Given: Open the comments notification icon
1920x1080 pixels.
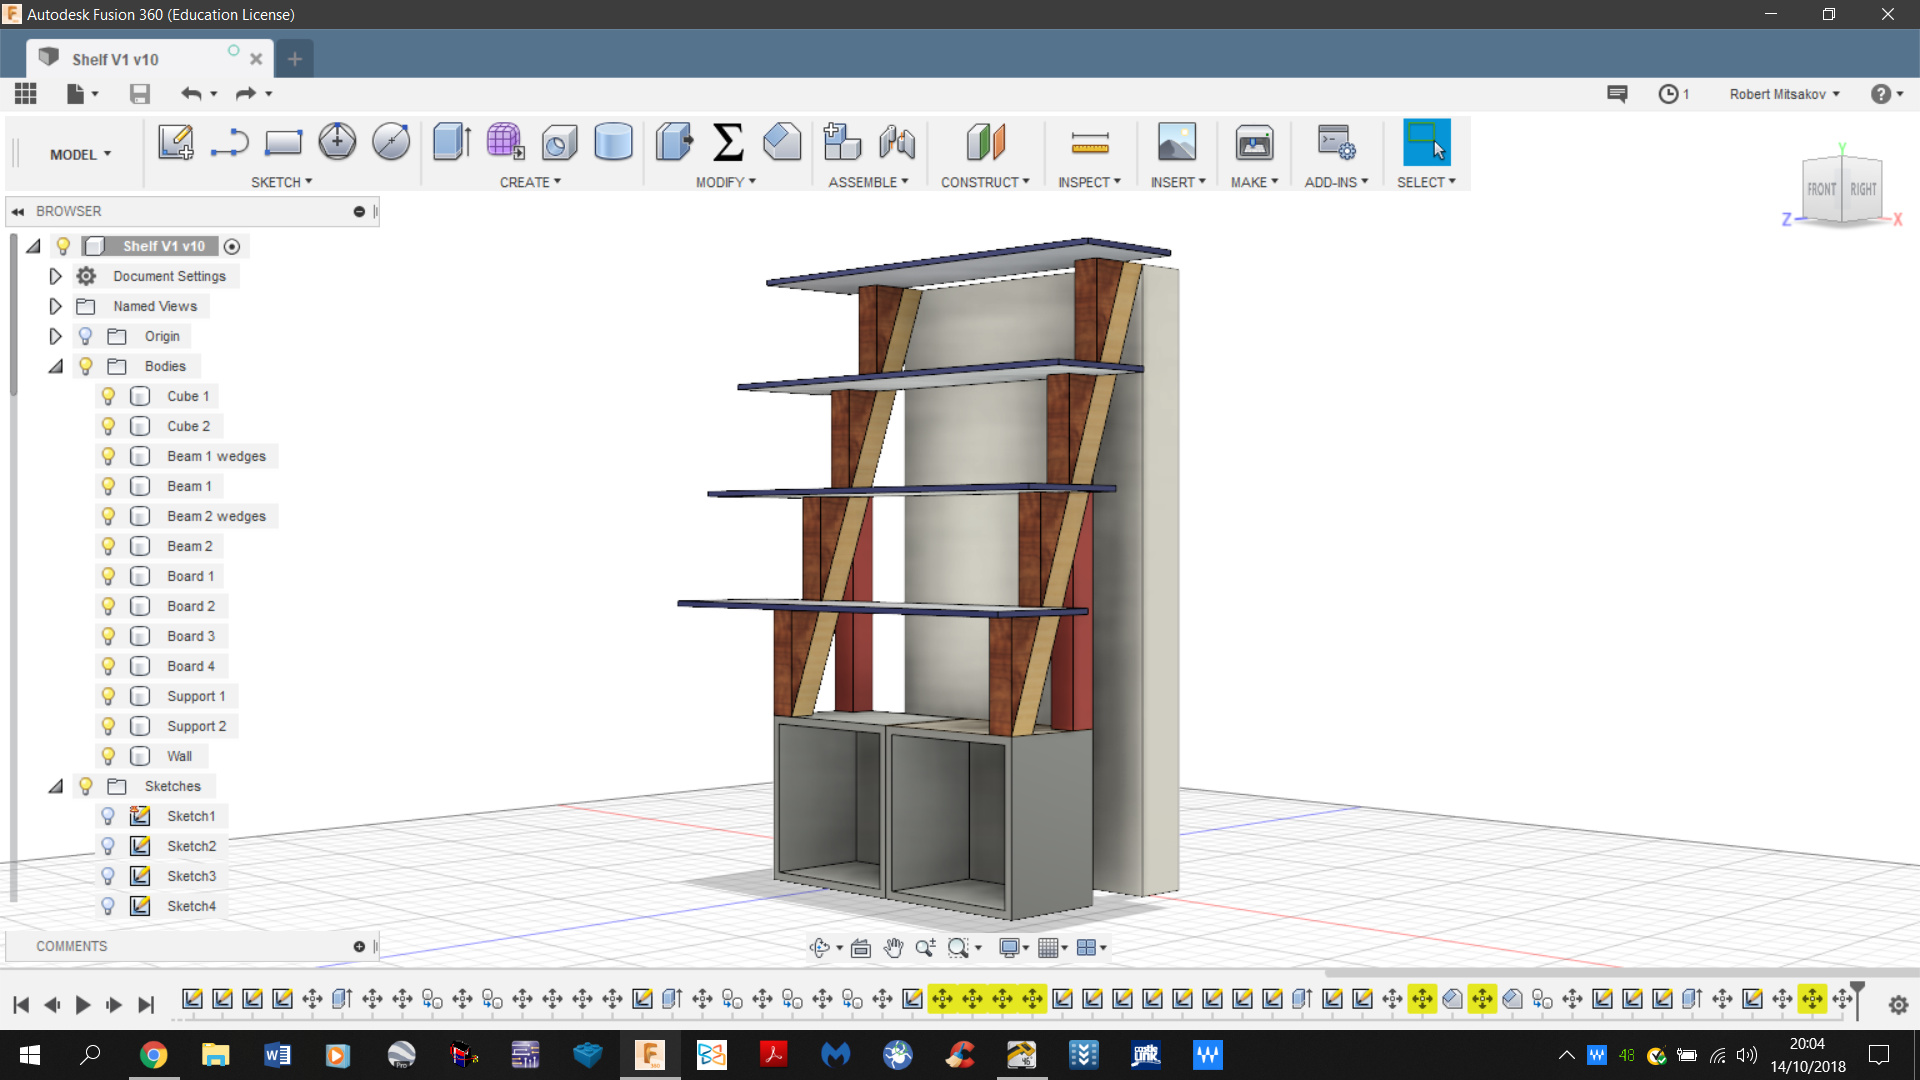Looking at the screenshot, I should (1617, 94).
